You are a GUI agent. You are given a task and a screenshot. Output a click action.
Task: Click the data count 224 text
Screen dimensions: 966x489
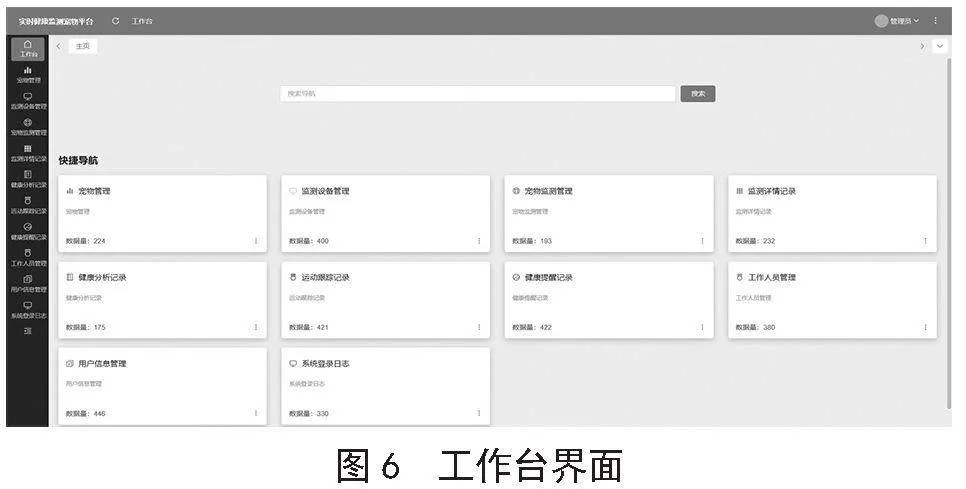(x=99, y=241)
